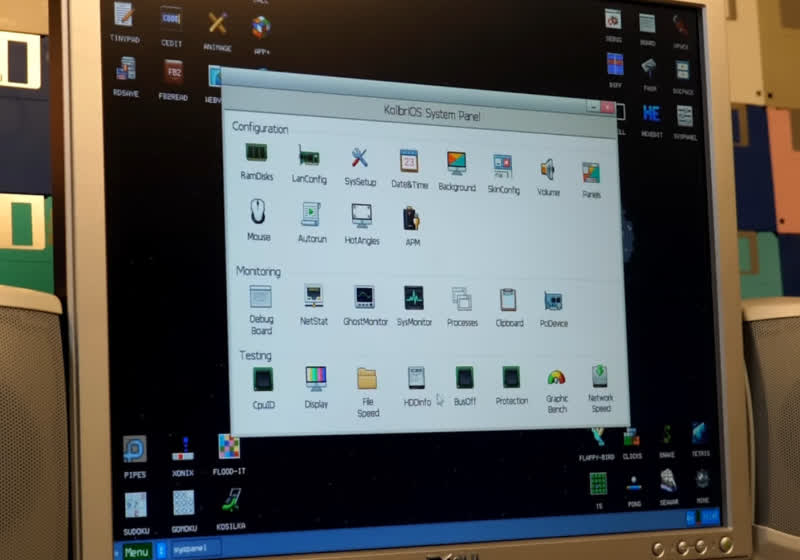Launch the SYSPANEL desktop icon
800x560 pixels.
(685, 123)
